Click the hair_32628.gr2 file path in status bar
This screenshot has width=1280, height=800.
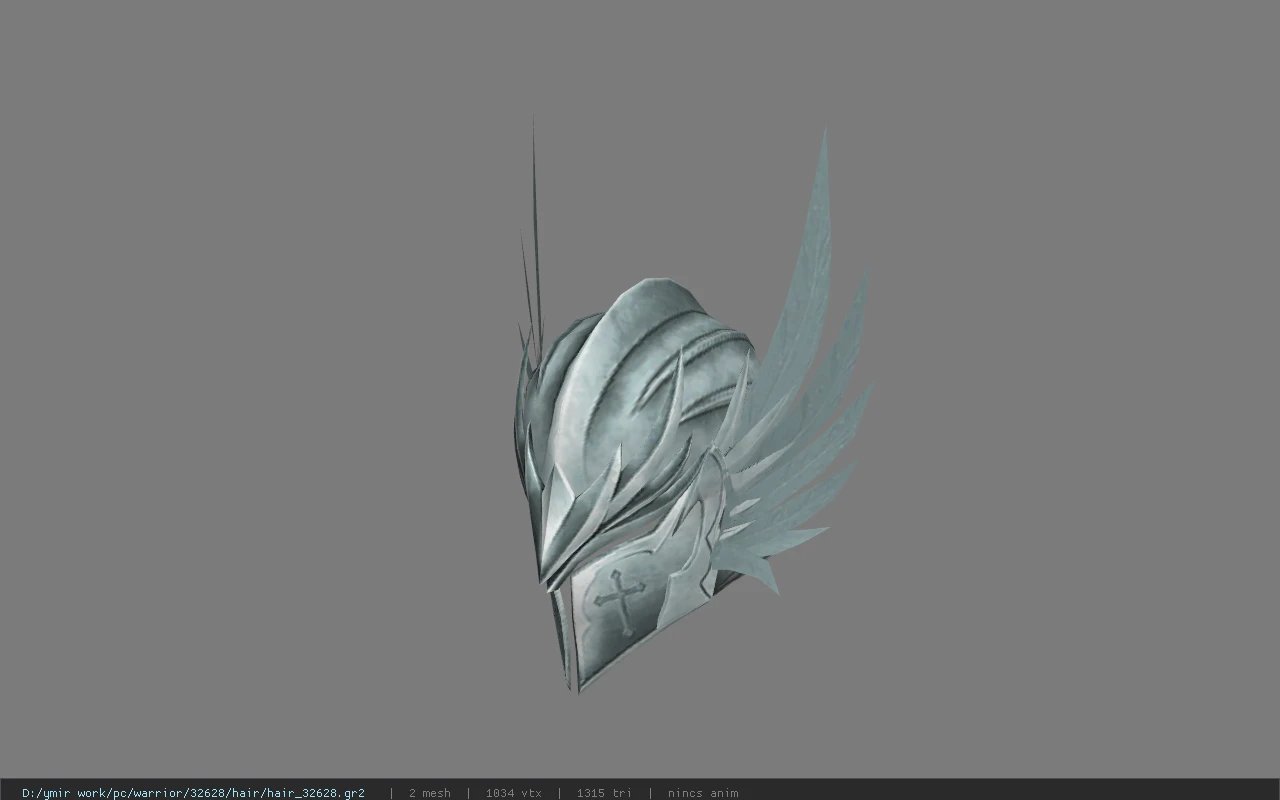tap(193, 793)
